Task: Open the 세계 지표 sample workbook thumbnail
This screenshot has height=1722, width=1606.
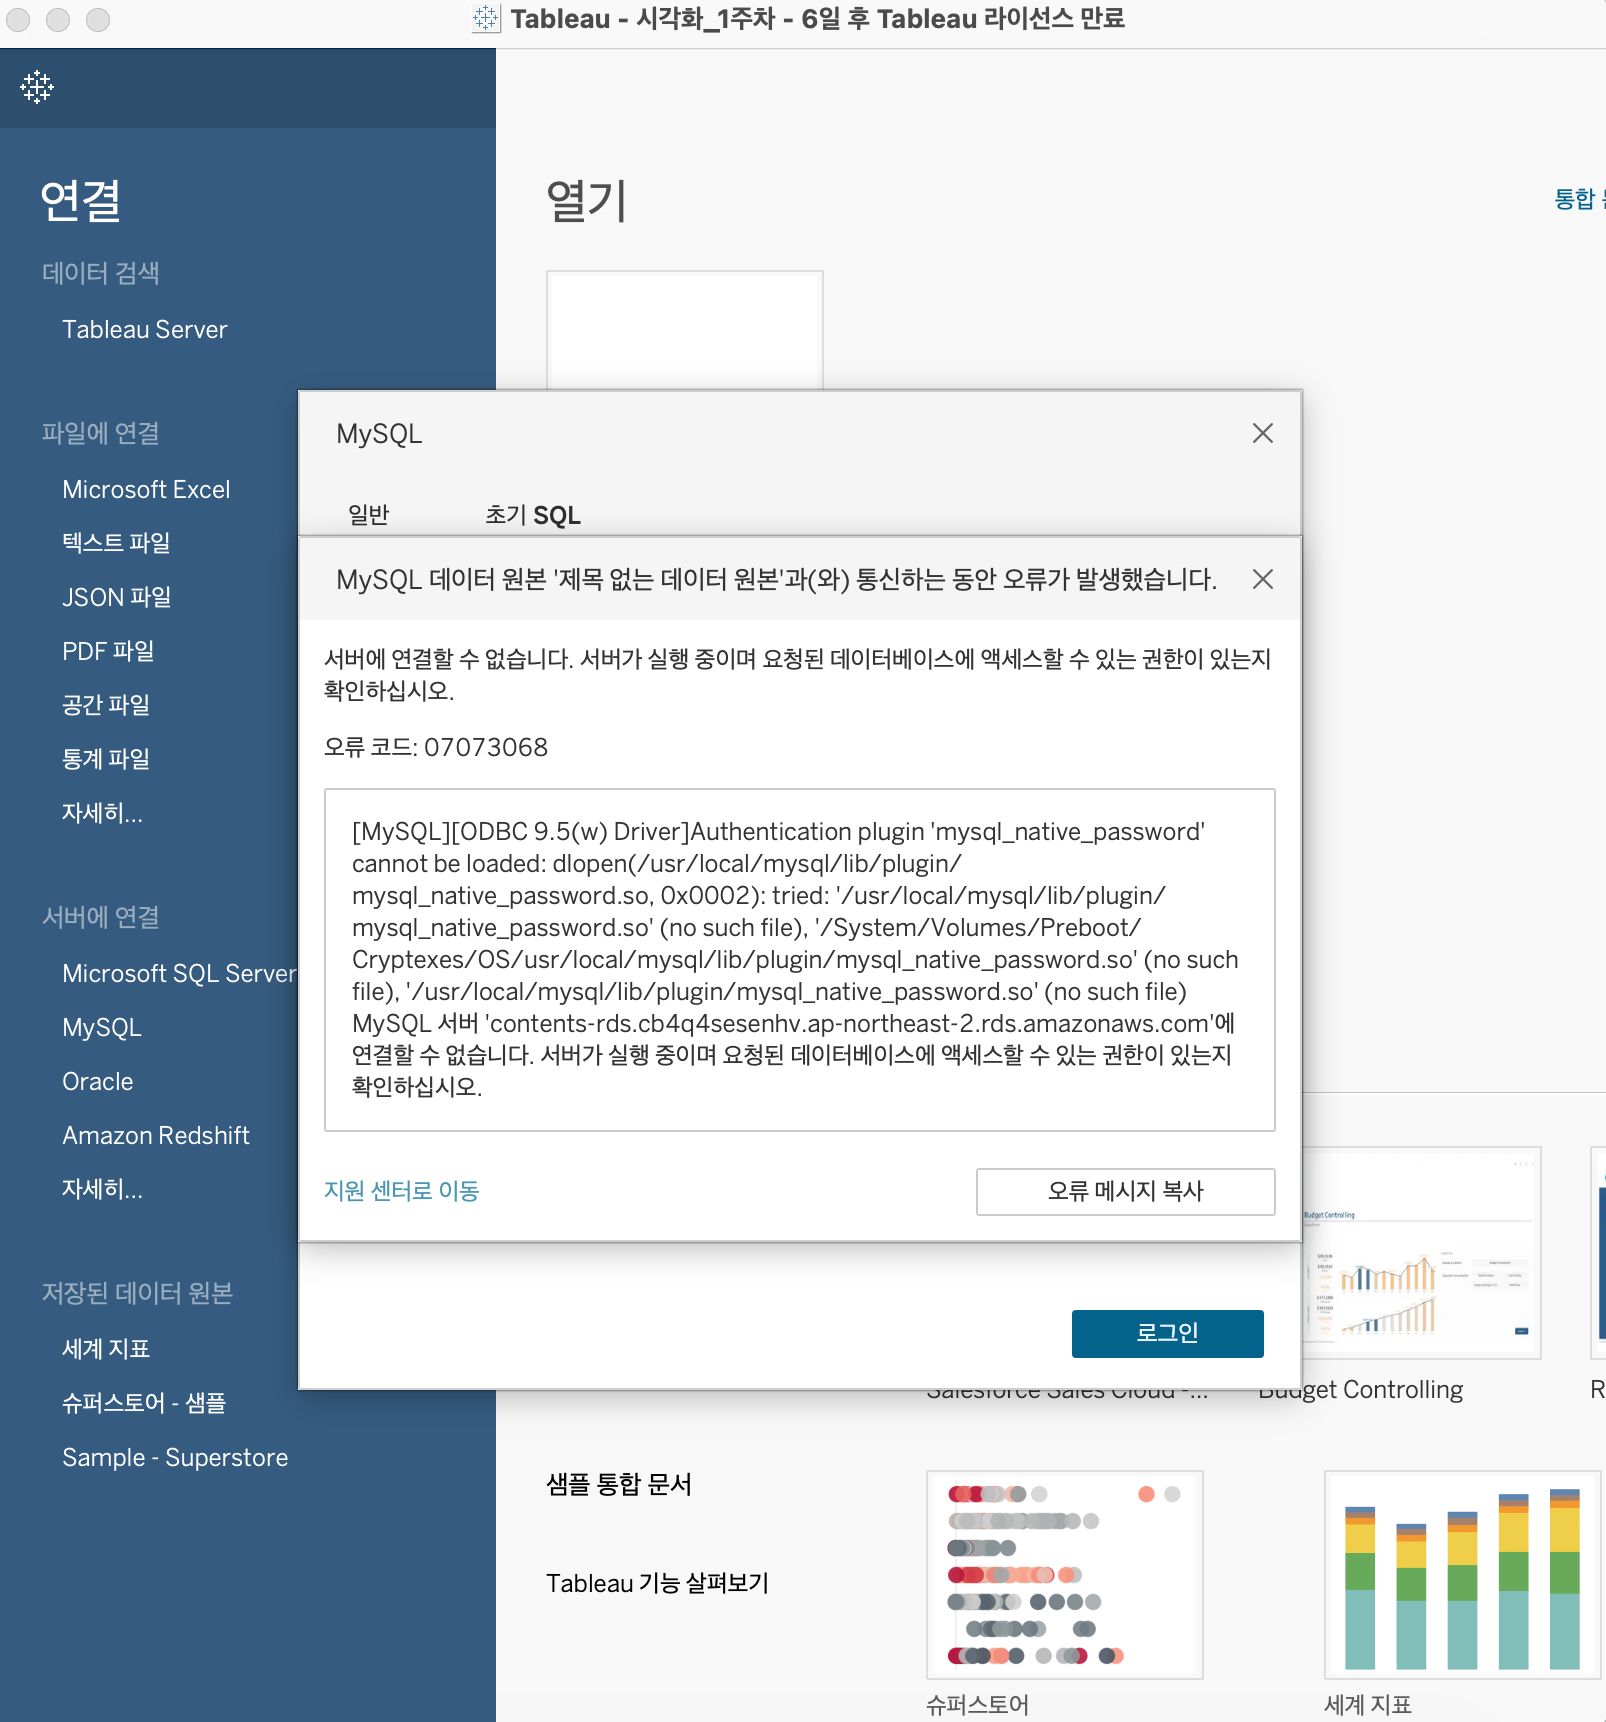Action: coord(1463,1574)
